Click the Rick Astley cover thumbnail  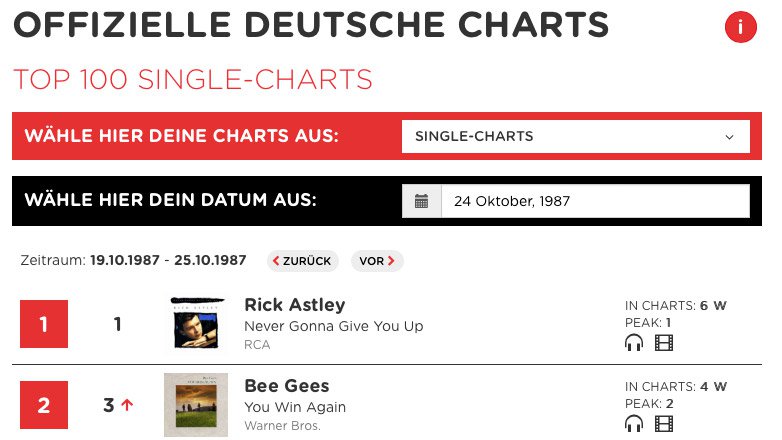point(196,323)
